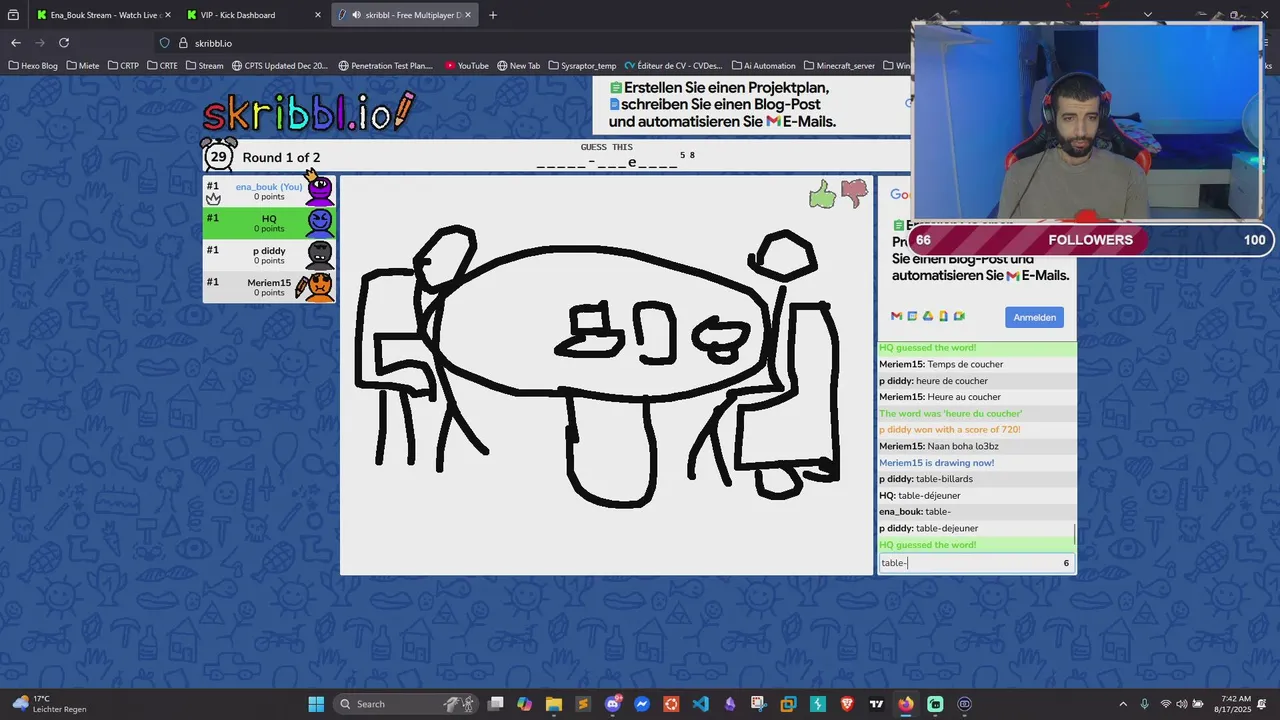Open Brave browser from taskbar
The width and height of the screenshot is (1280, 720).
[x=848, y=704]
